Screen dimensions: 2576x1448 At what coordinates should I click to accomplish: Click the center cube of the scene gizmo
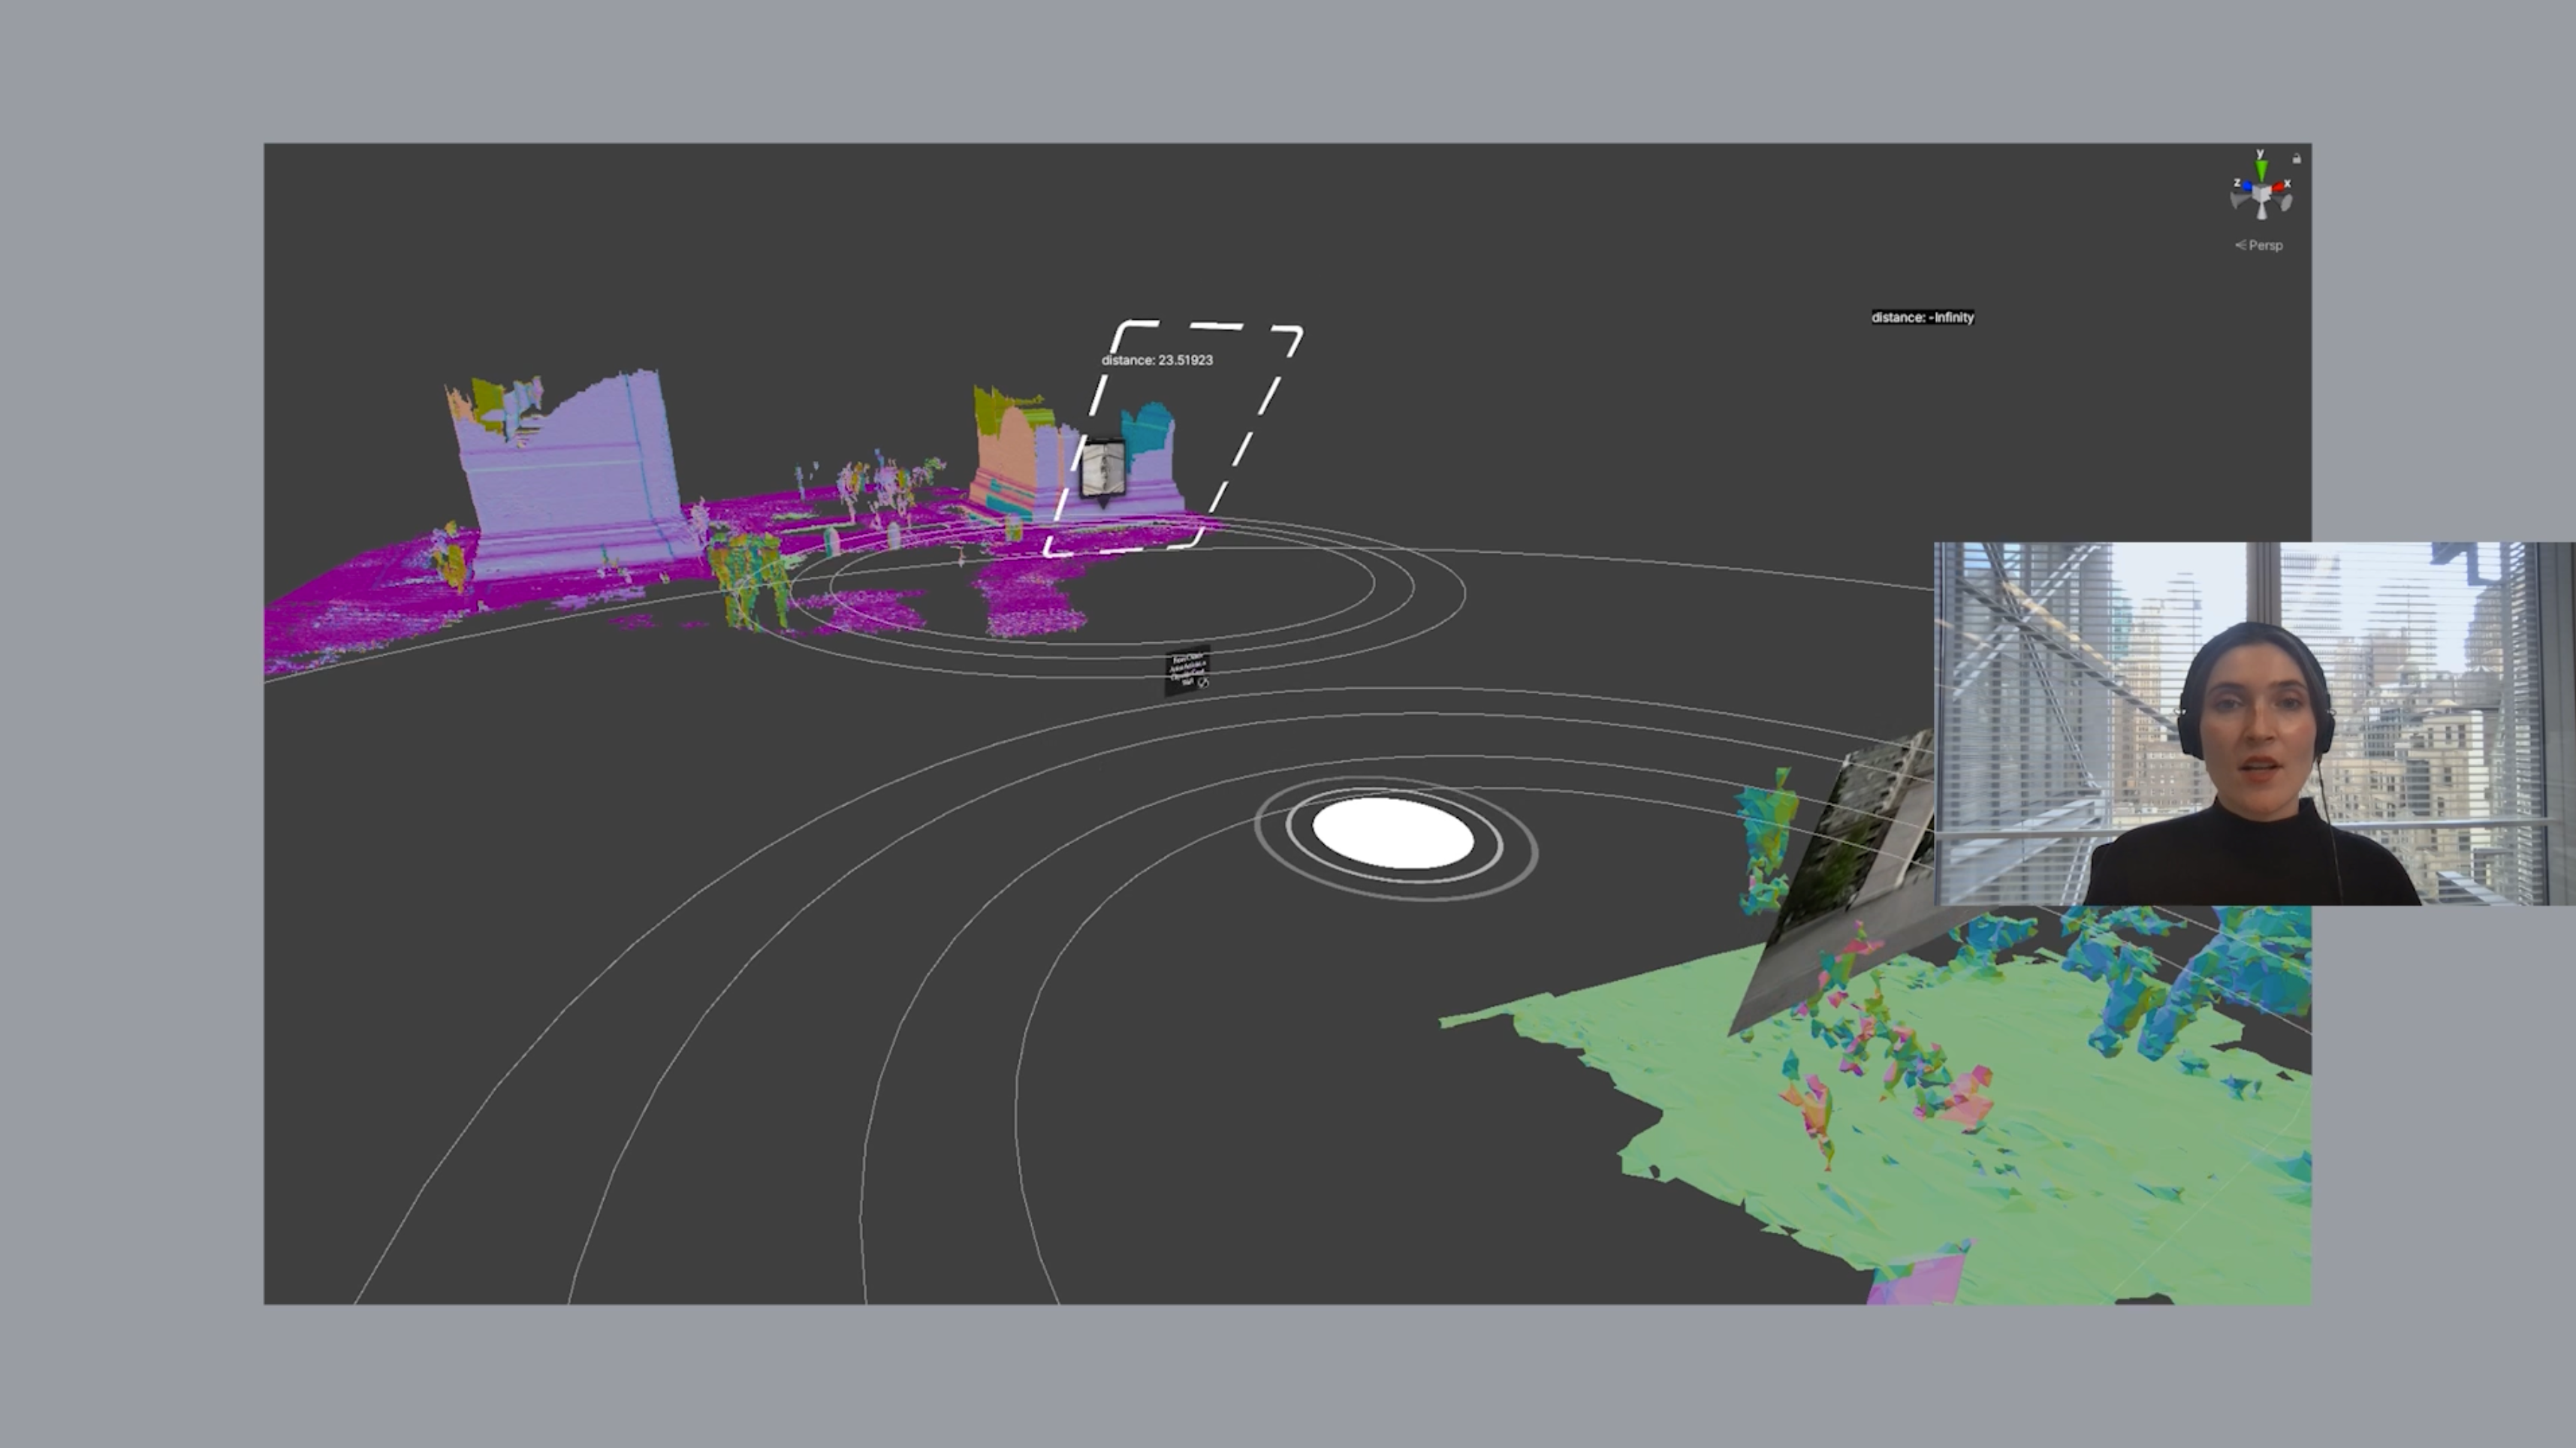2262,195
